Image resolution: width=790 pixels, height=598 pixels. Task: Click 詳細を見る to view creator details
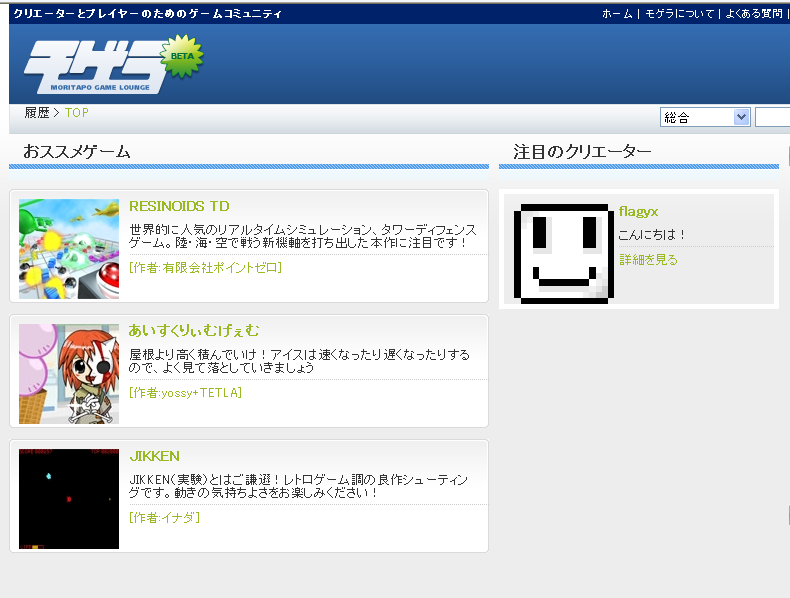pos(648,260)
